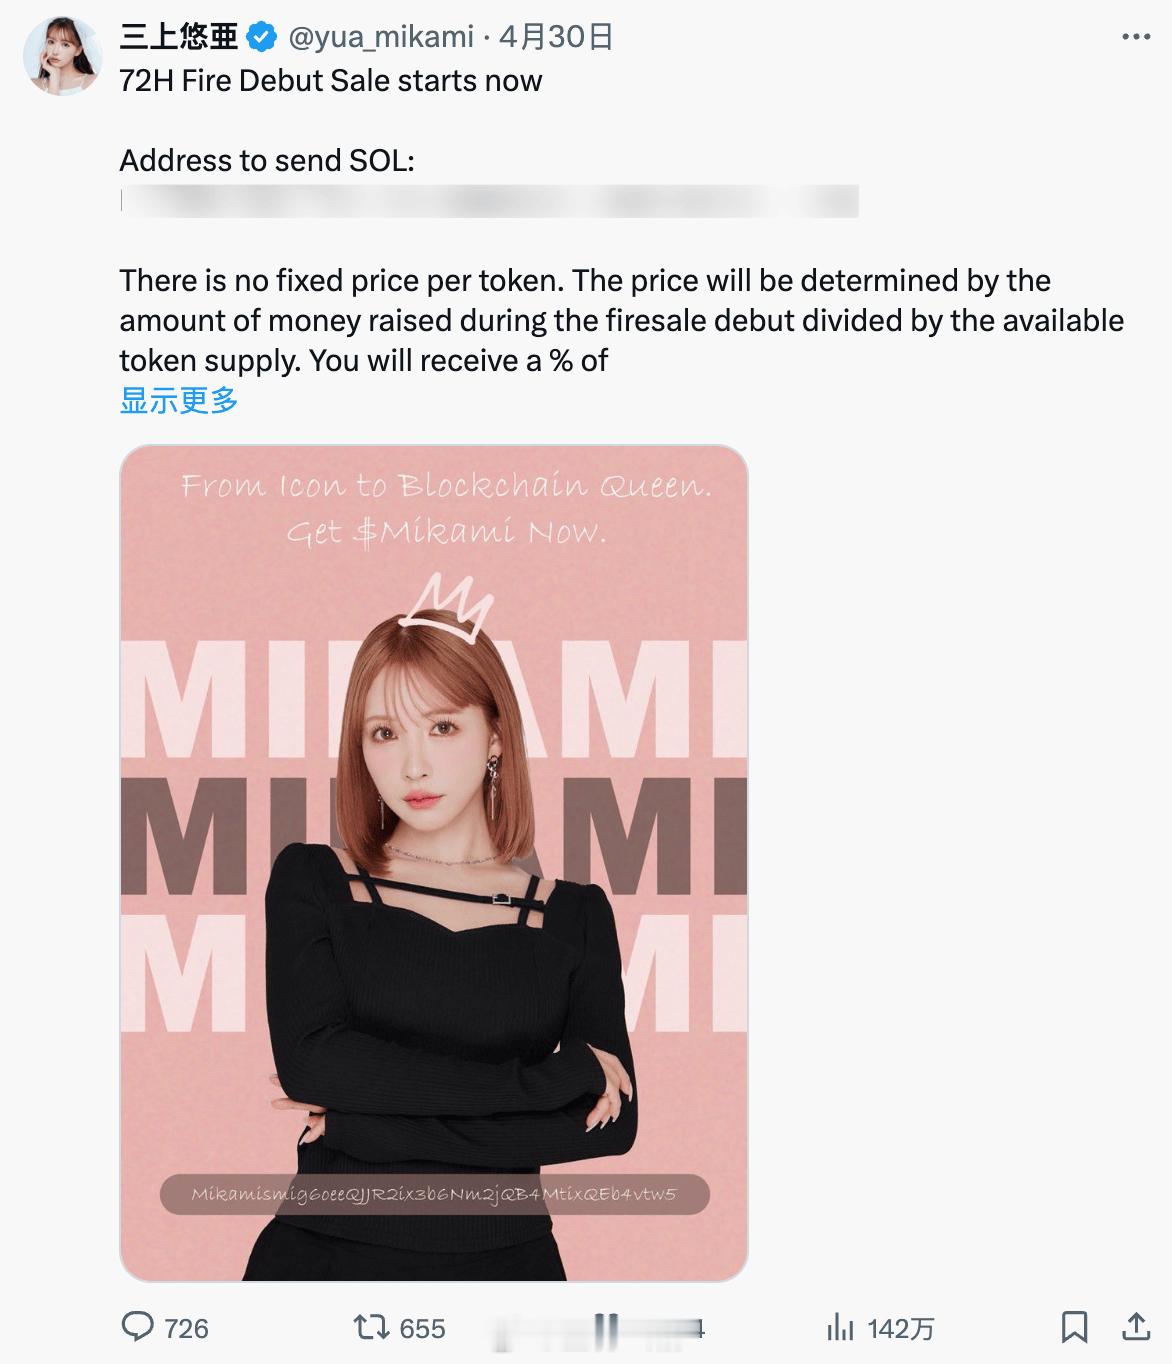Open the author's profile avatar picture
Image resolution: width=1172 pixels, height=1364 pixels.
click(63, 56)
